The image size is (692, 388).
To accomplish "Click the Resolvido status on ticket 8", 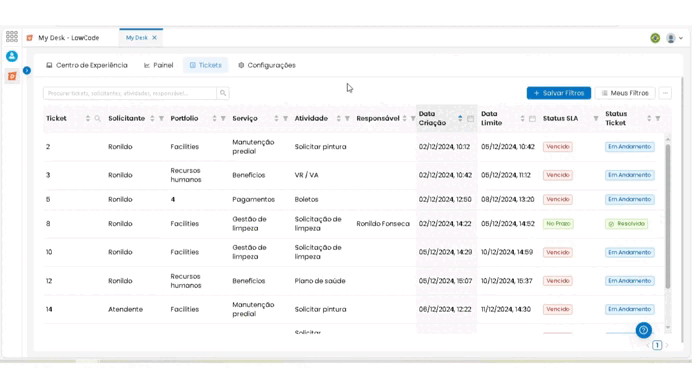I will coord(626,224).
